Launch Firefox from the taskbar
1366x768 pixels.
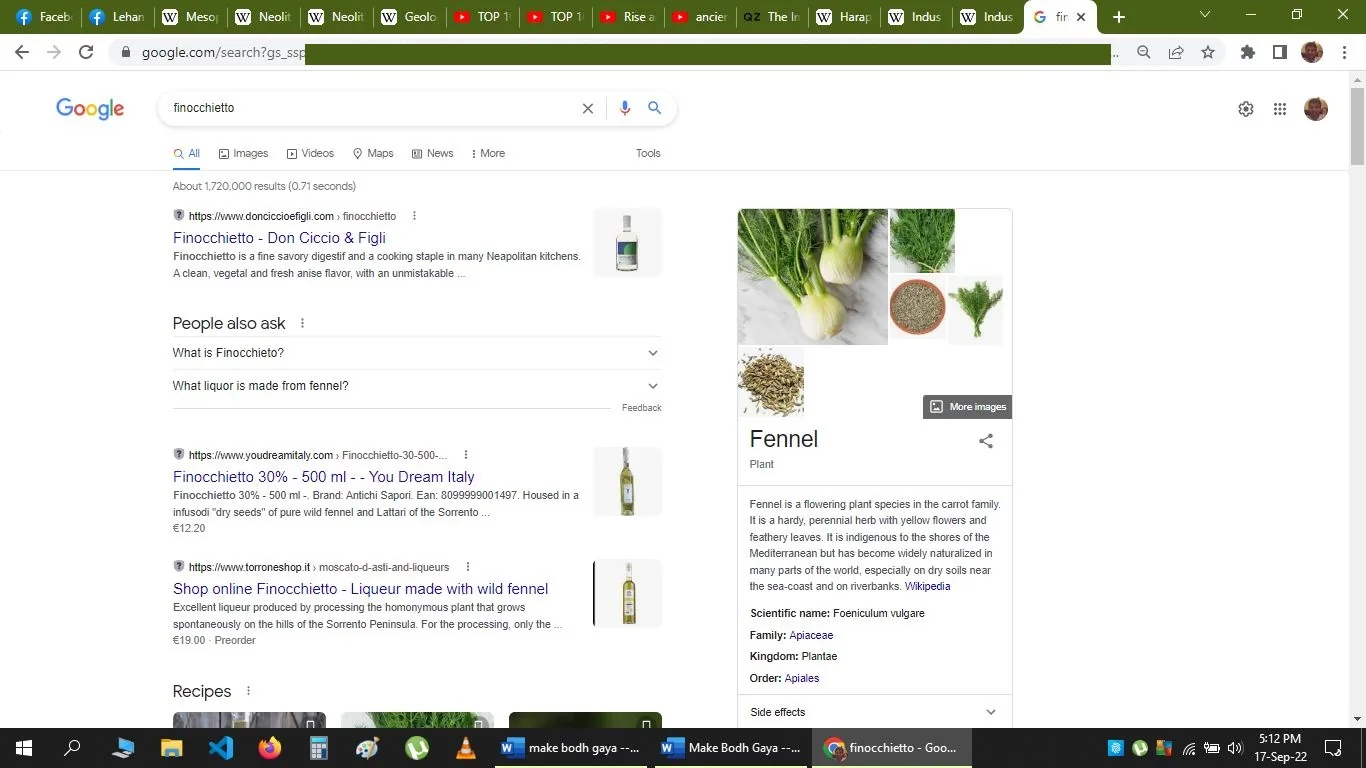[270, 748]
